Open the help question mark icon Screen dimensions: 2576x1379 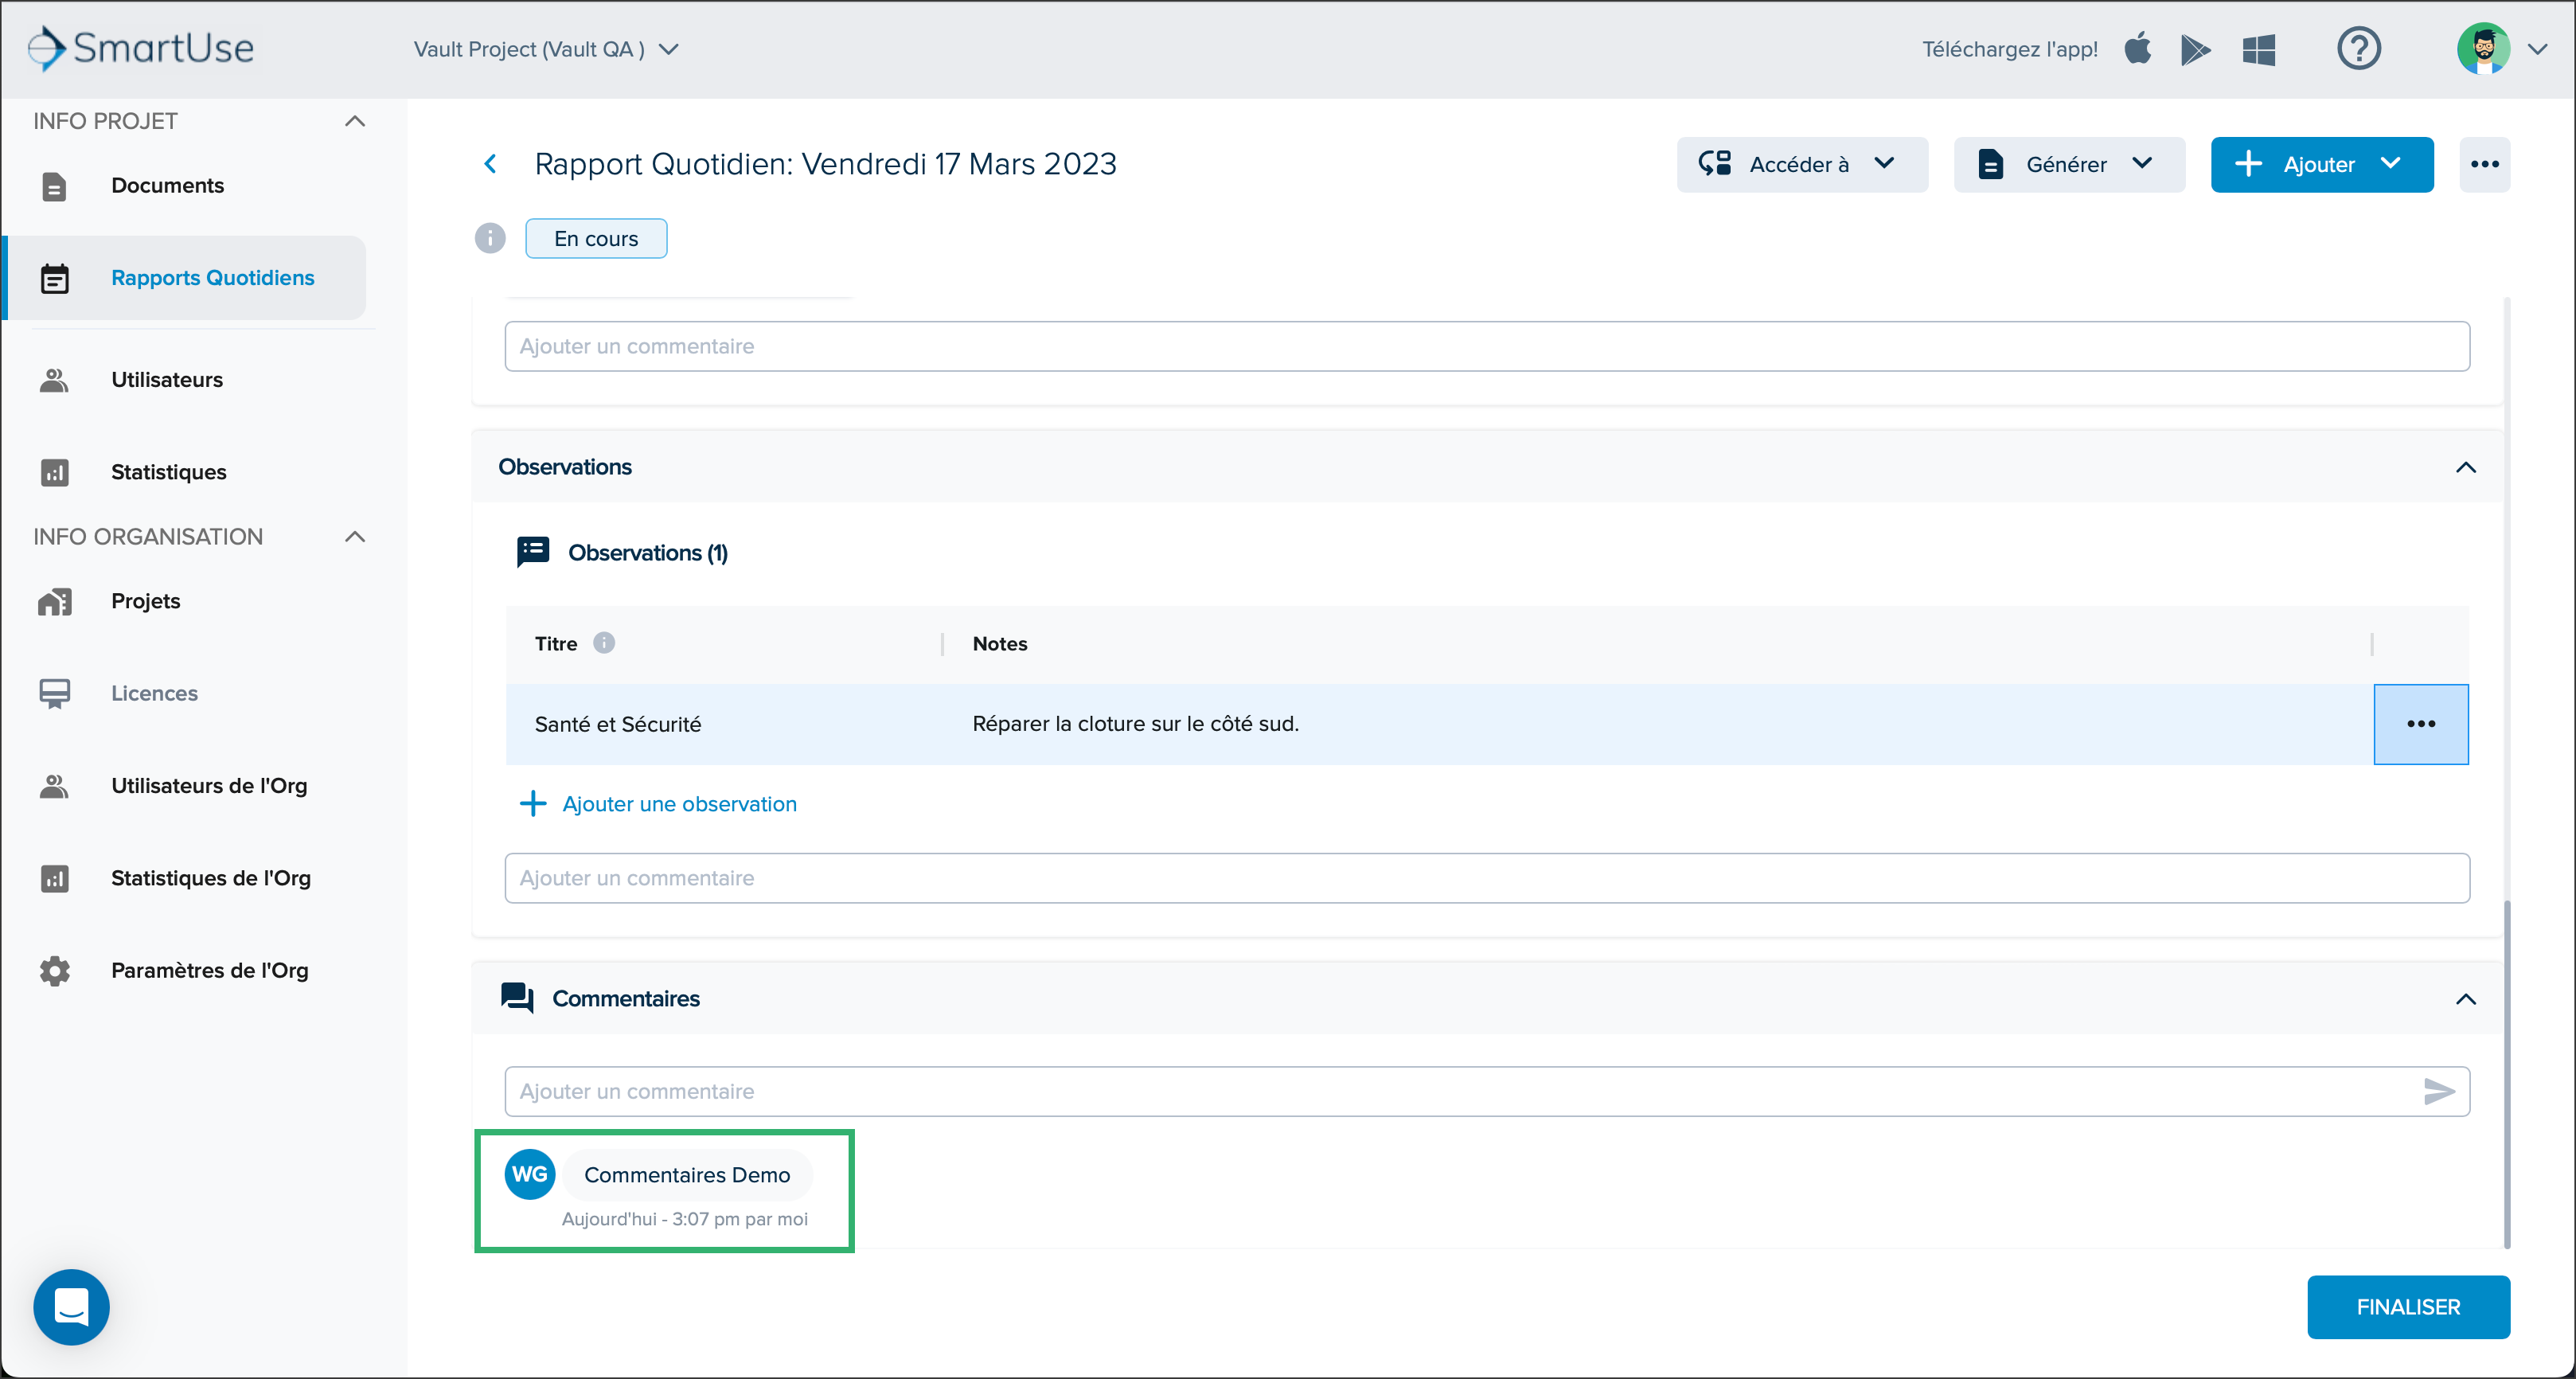(x=2358, y=49)
